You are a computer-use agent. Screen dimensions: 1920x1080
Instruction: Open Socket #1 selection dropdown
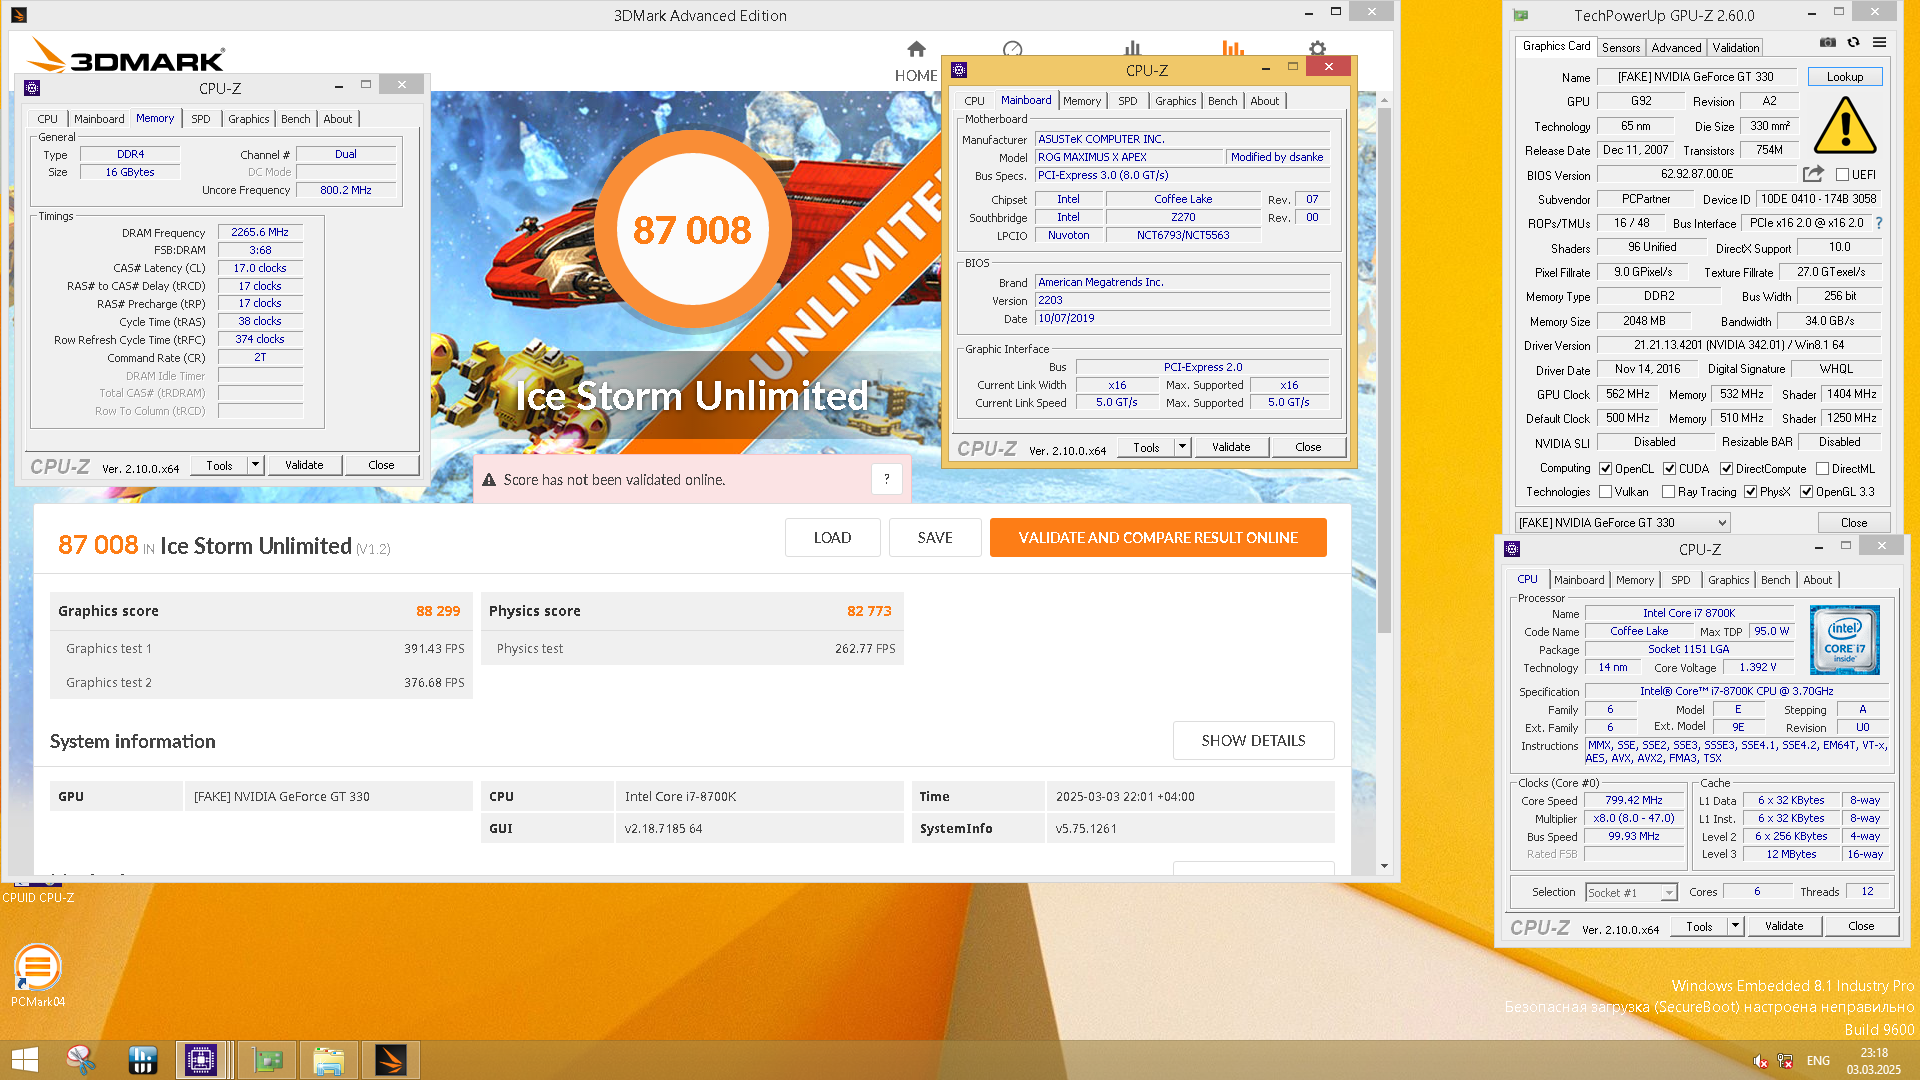coord(1631,892)
